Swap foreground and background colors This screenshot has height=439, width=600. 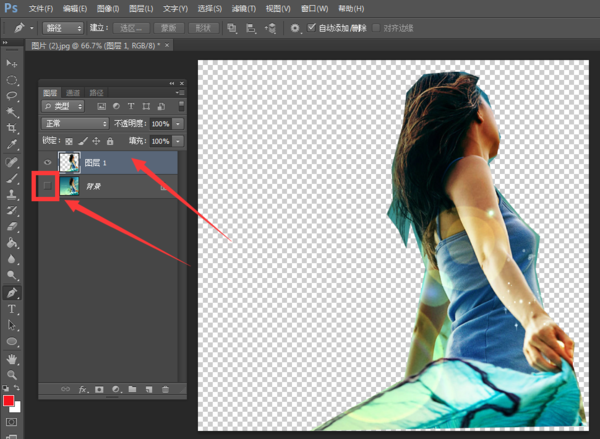17,388
